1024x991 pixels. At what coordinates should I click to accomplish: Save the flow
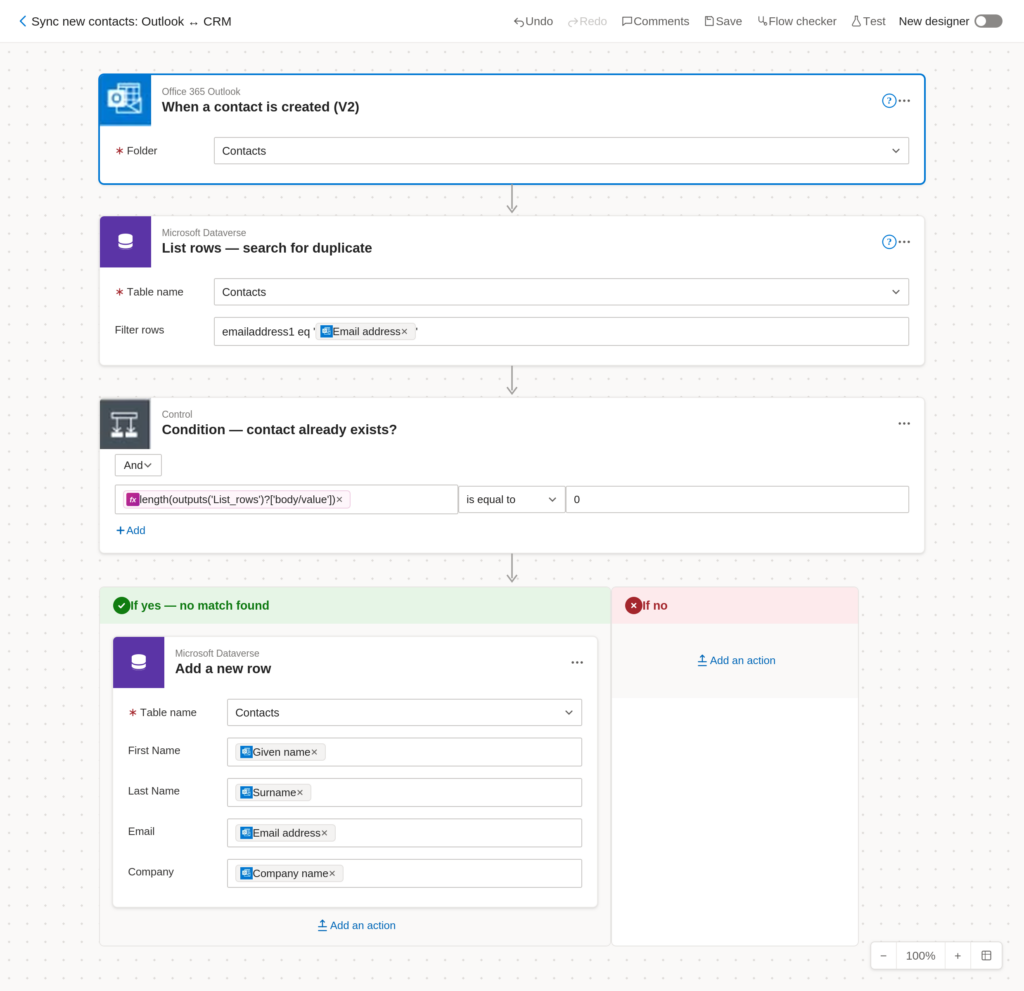(x=723, y=22)
